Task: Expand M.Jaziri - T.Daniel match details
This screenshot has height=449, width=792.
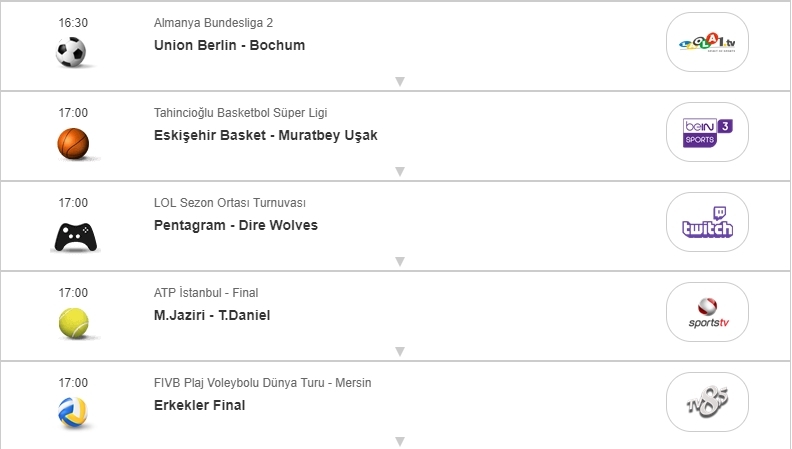Action: pyautogui.click(x=399, y=352)
